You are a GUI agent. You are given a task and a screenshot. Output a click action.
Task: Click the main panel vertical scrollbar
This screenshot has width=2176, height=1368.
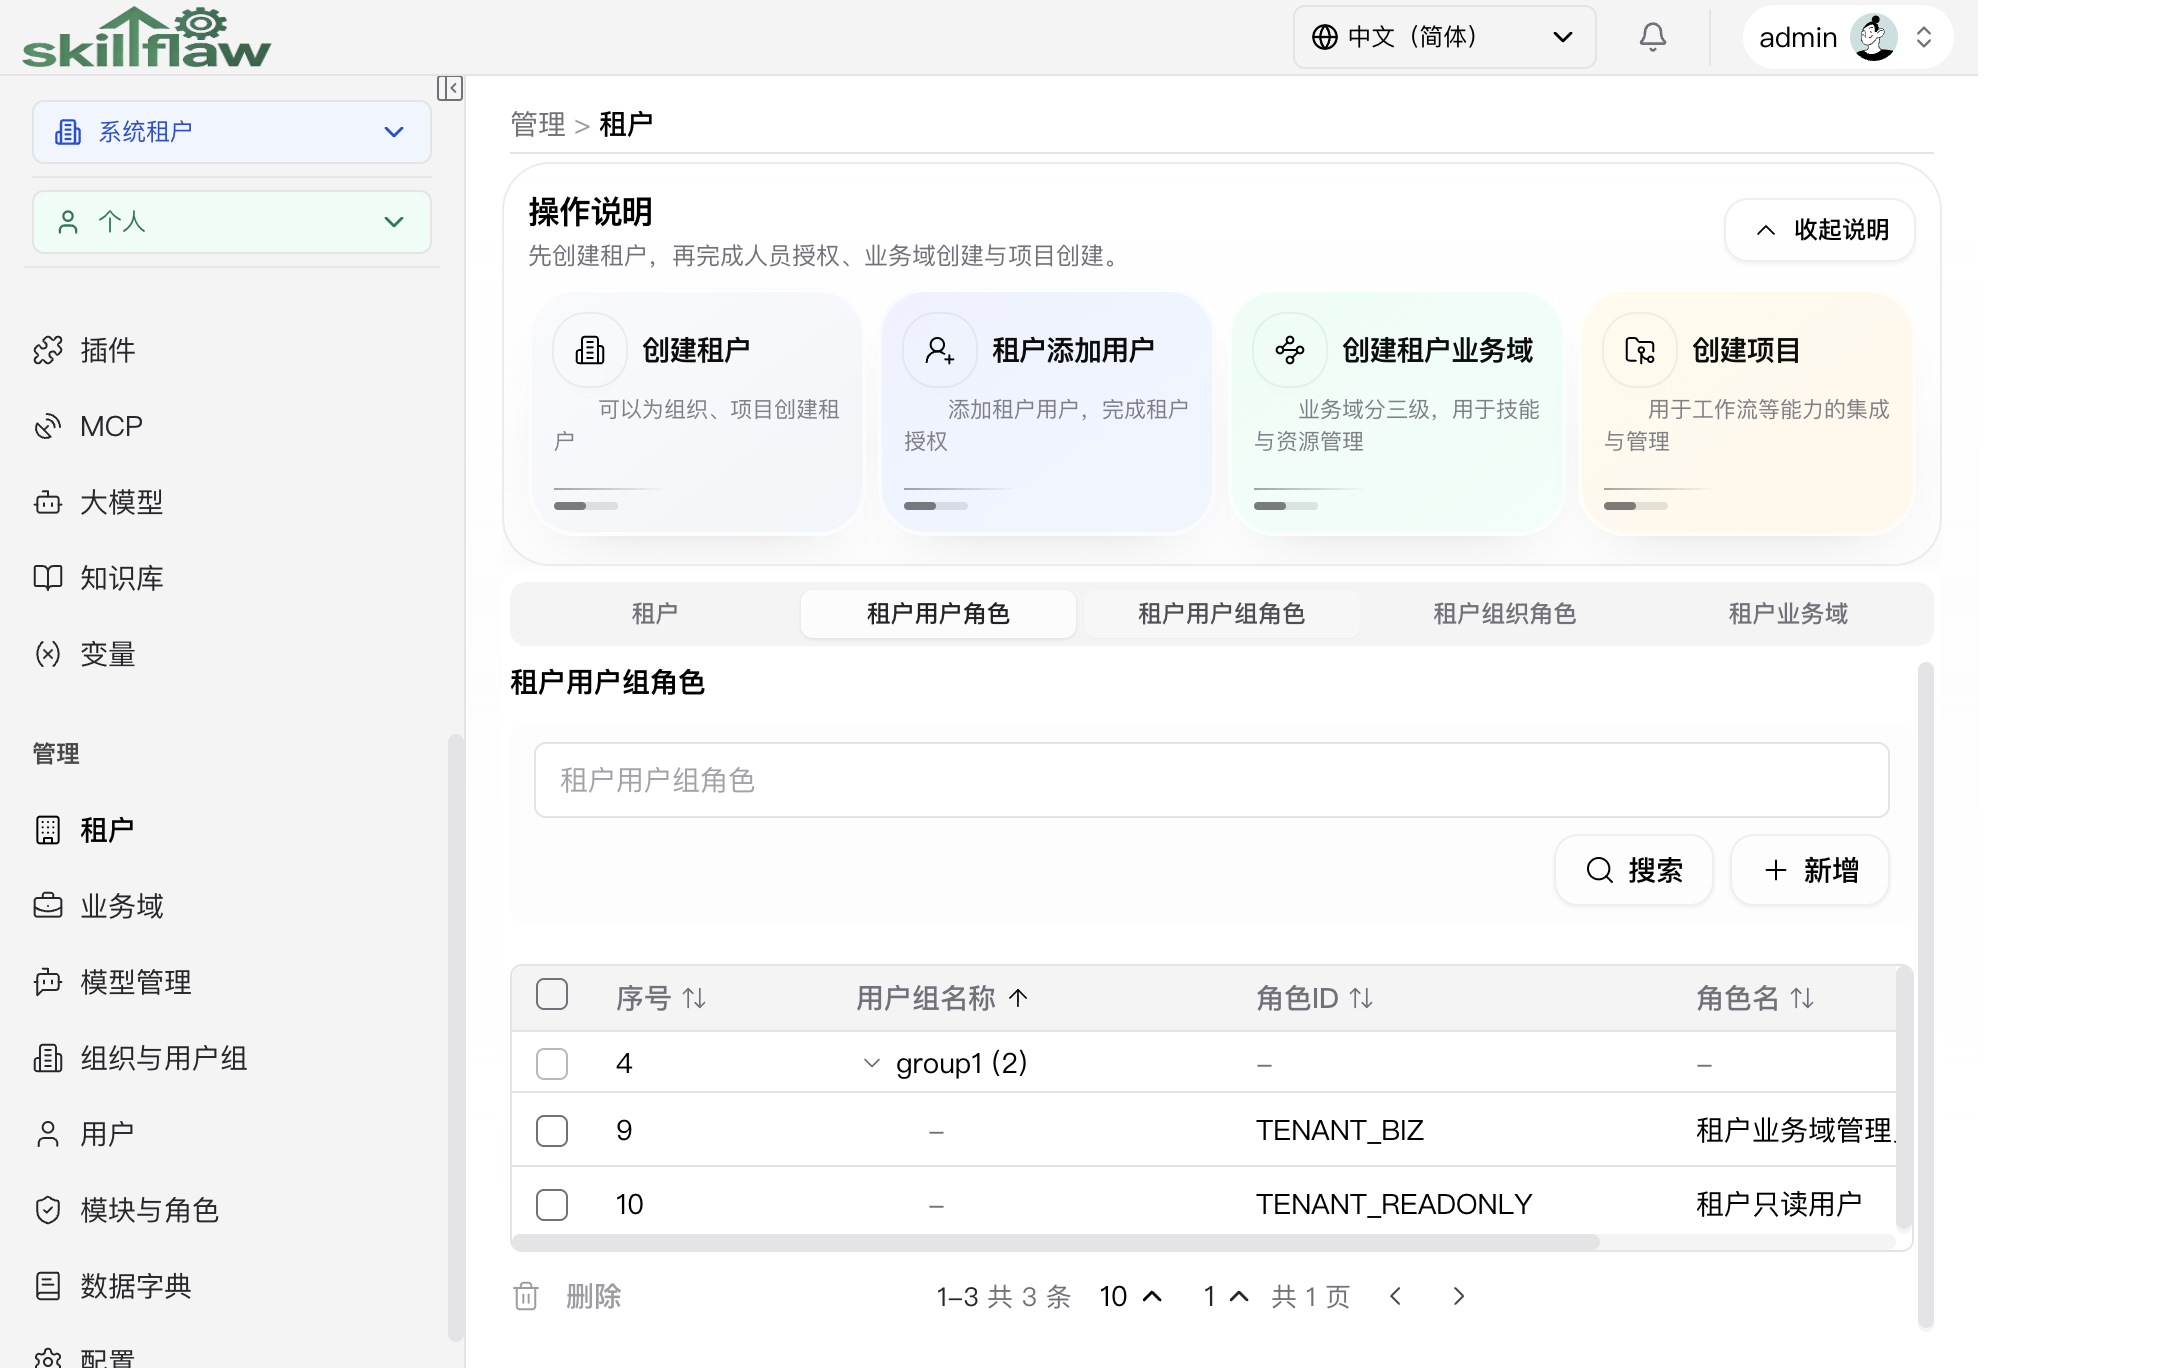click(x=1925, y=995)
